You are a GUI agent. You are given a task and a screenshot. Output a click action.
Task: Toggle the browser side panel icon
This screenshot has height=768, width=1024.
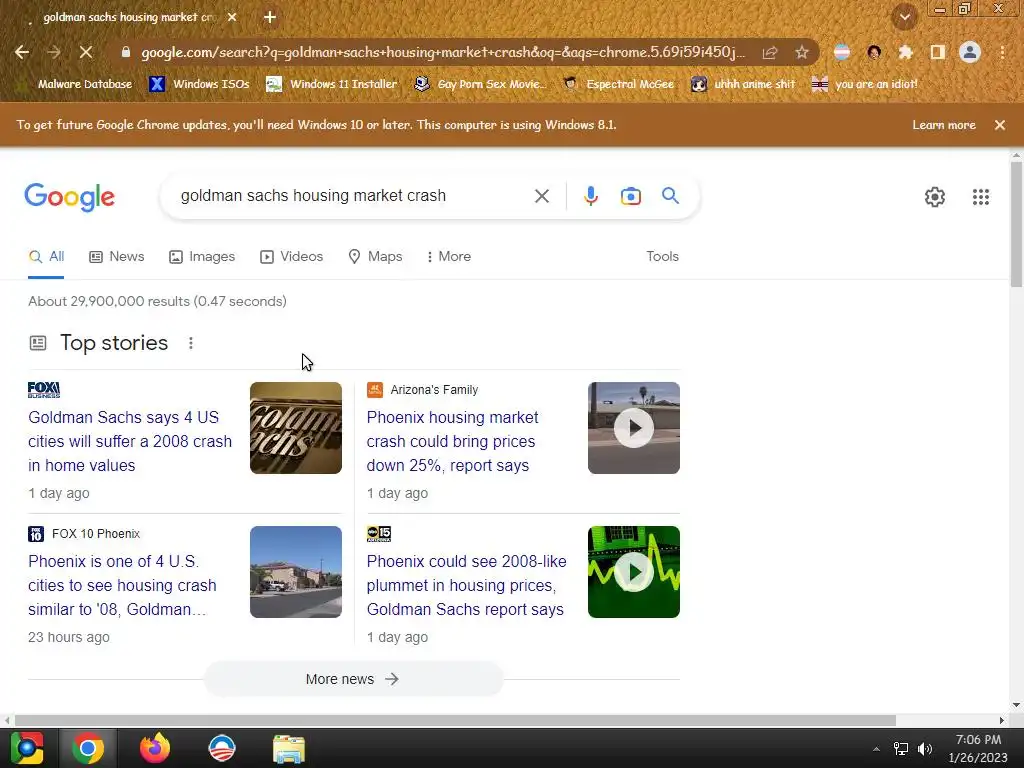[938, 52]
